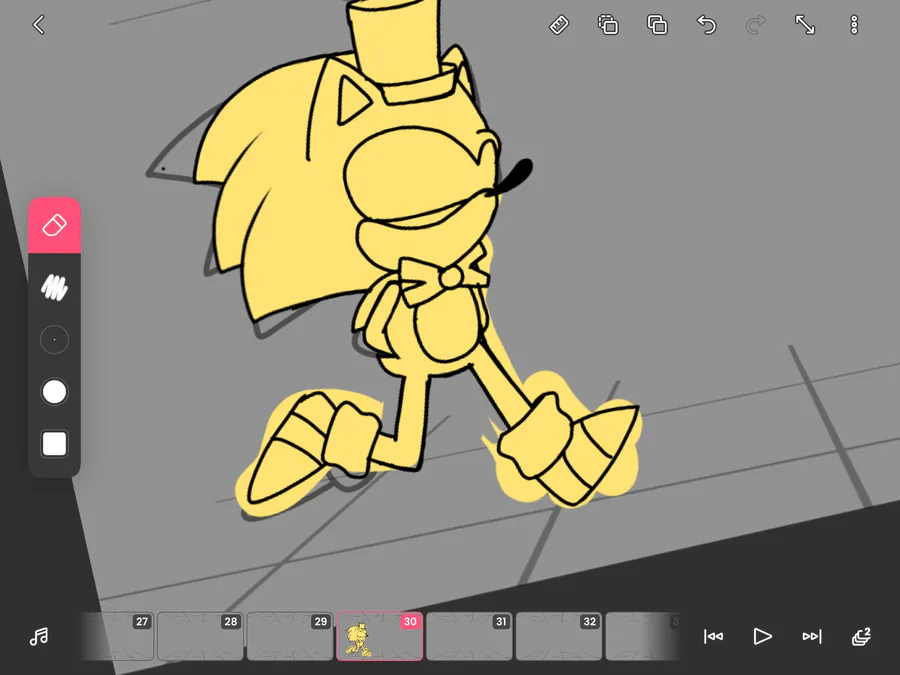Open the layers panel showing 2
The width and height of the screenshot is (900, 675).
click(861, 637)
